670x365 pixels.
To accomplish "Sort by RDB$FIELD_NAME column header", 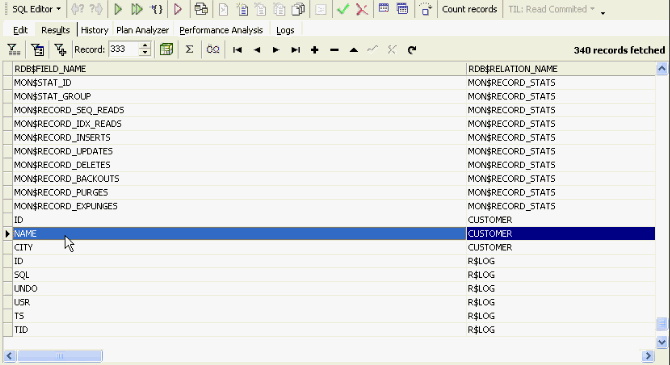I will click(239, 69).
